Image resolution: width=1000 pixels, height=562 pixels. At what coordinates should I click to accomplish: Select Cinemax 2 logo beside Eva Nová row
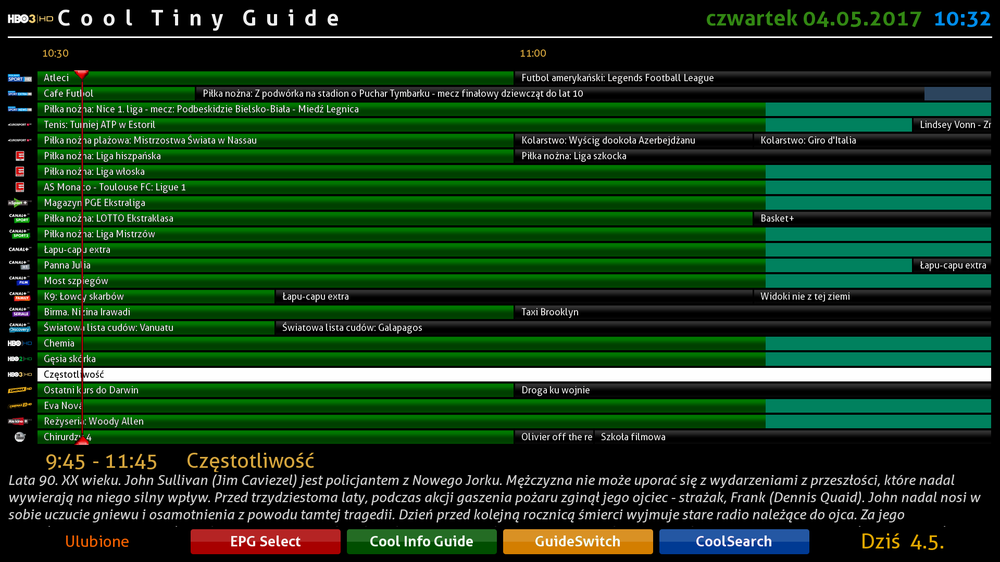pyautogui.click(x=20, y=406)
